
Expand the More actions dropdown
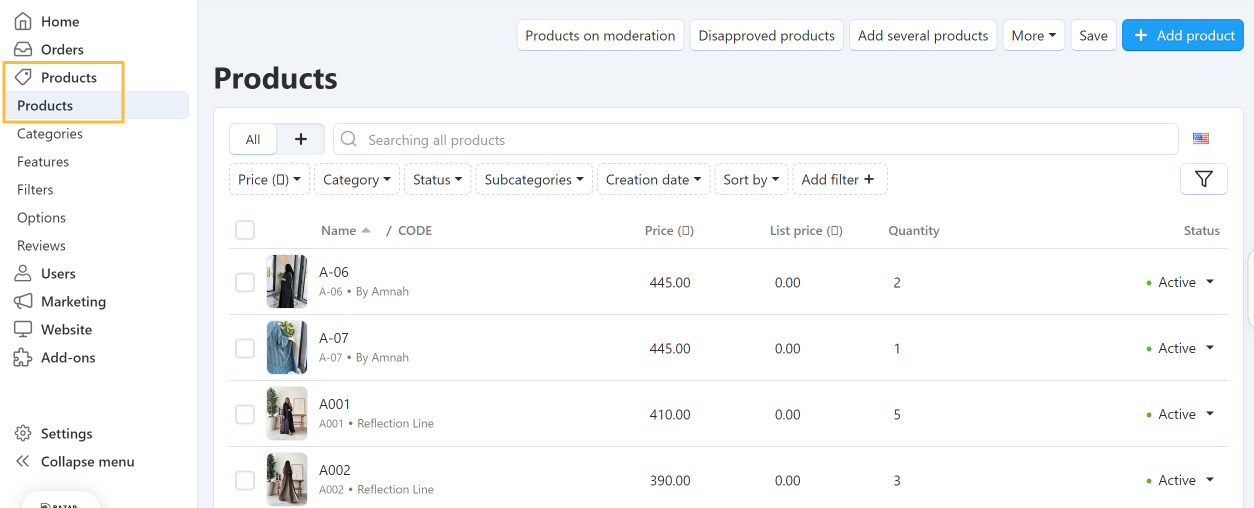pos(1033,35)
